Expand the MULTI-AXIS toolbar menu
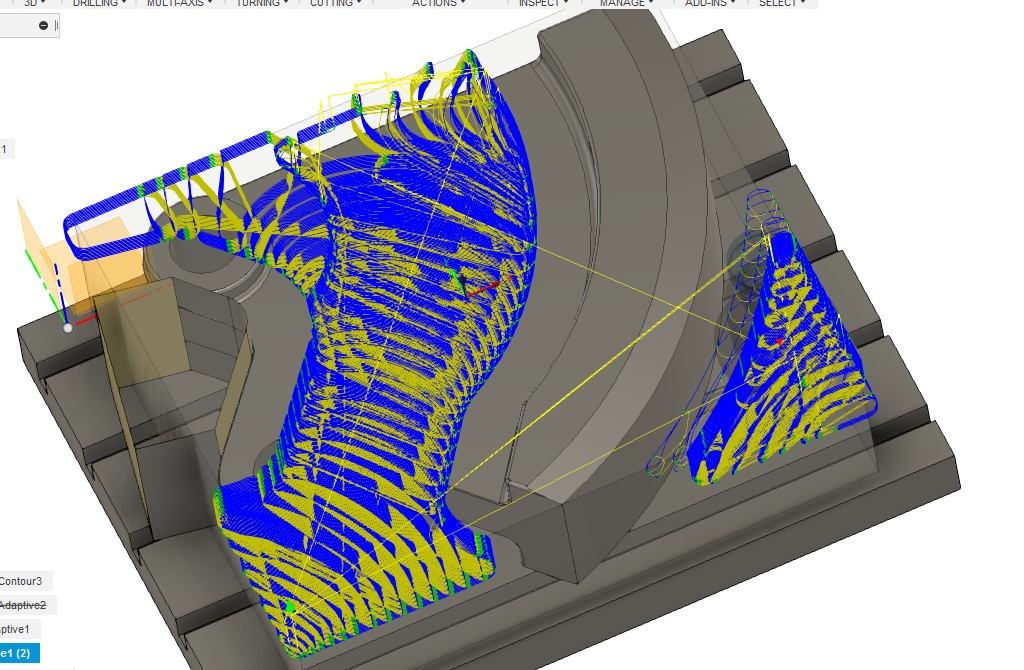 180,3
